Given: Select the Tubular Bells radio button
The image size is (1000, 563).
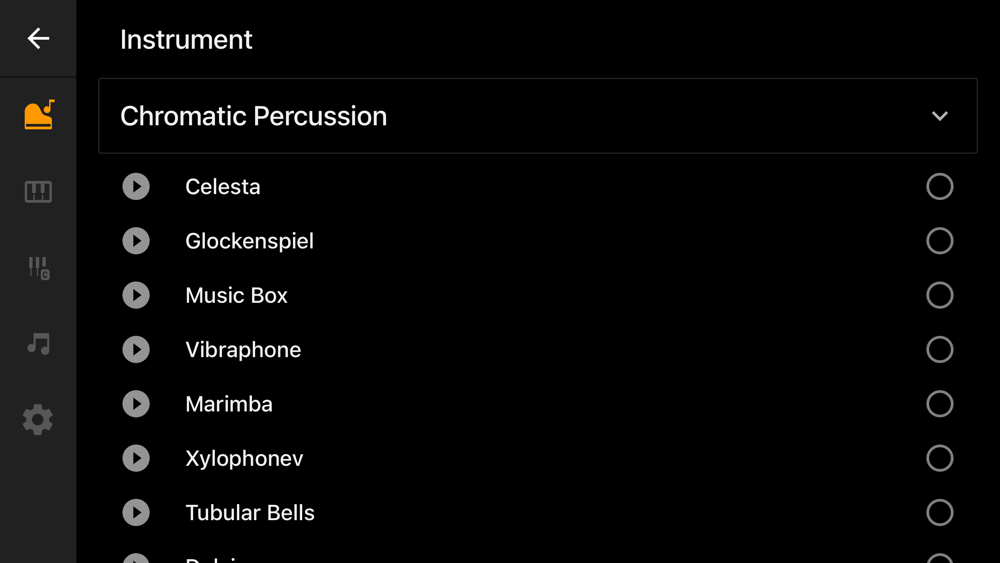Looking at the screenshot, I should click(x=939, y=512).
